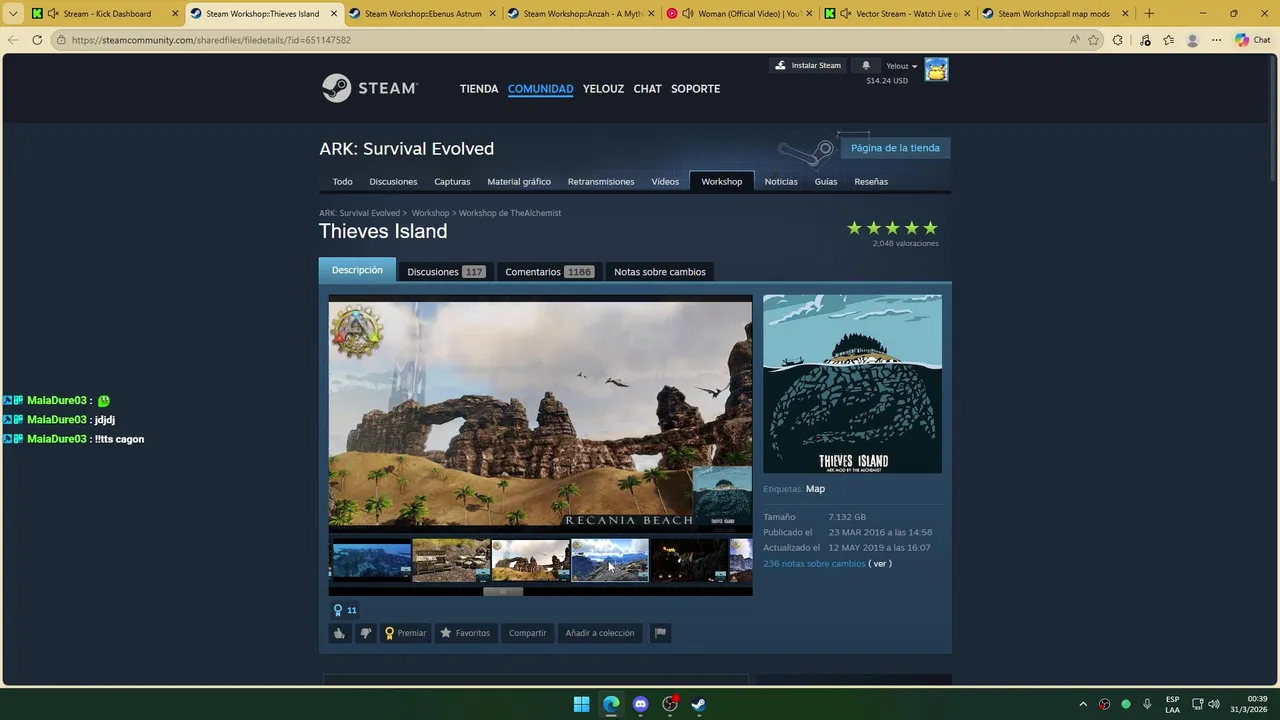Click the browser address bar
The height and width of the screenshot is (720, 1280).
click(x=560, y=40)
